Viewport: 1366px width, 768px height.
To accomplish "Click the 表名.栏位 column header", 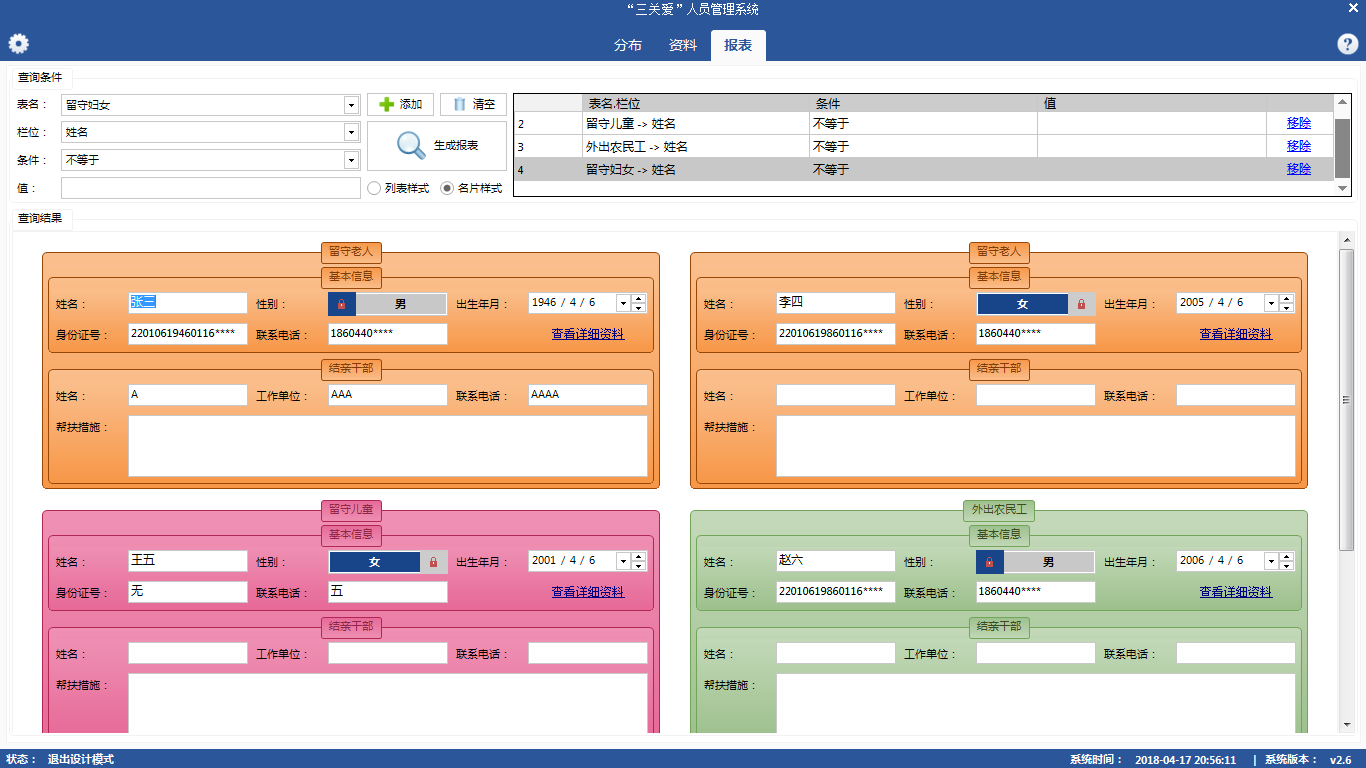I will 696,103.
